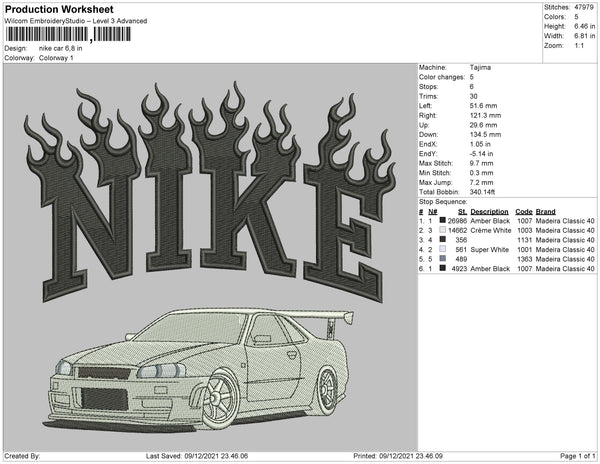
Task: Click the Min Stitch value '0.3 mm'
Action: click(481, 173)
